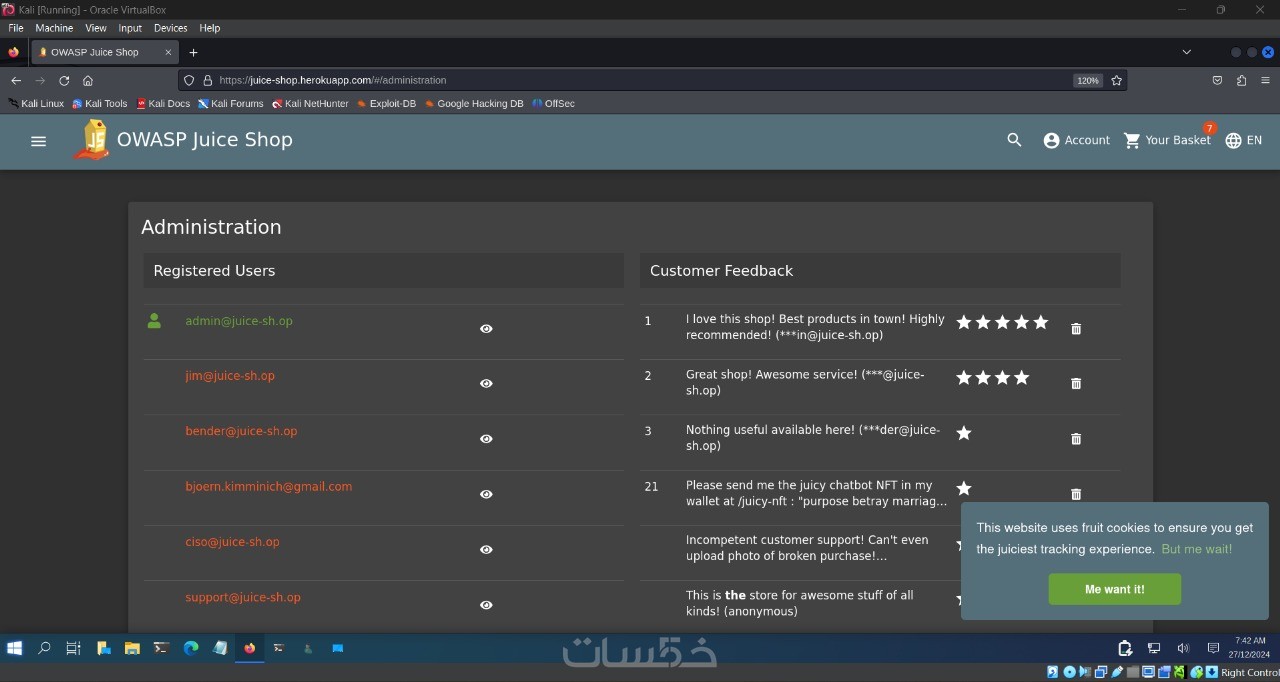
Task: Reset the 120% zoom indicator
Action: click(x=1088, y=80)
